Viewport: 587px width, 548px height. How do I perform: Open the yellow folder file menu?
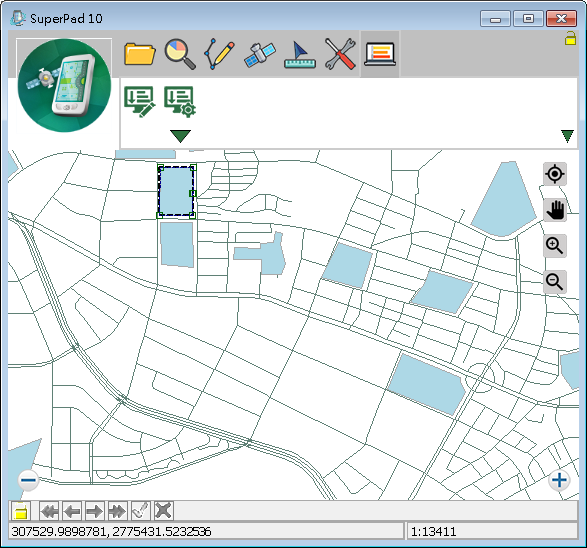(x=140, y=54)
